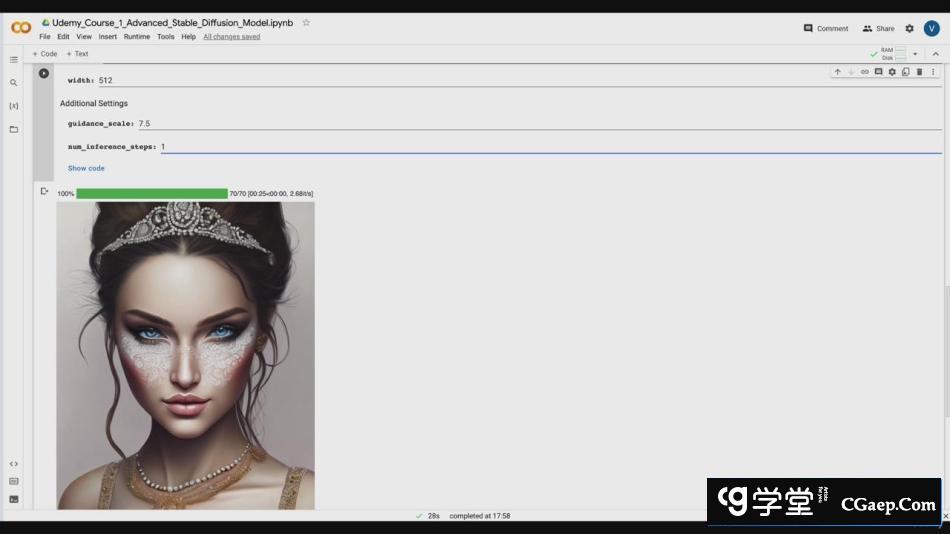
Task: Clear the cell output using the output icon
Action: 44,191
